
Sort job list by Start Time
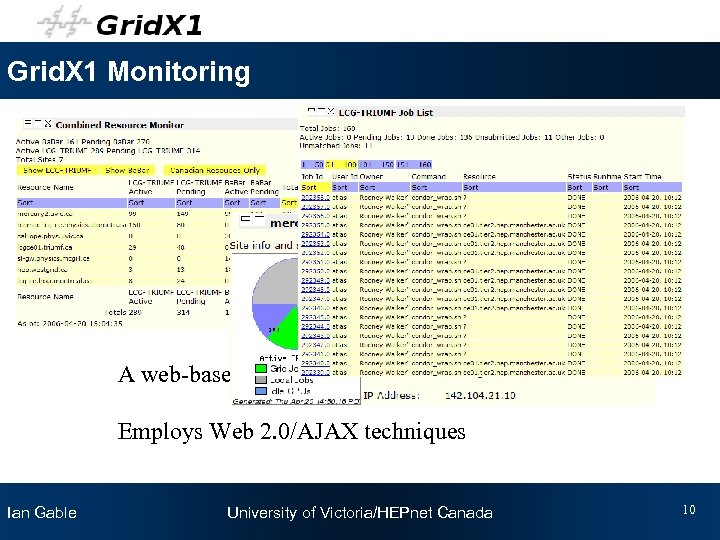(x=652, y=187)
